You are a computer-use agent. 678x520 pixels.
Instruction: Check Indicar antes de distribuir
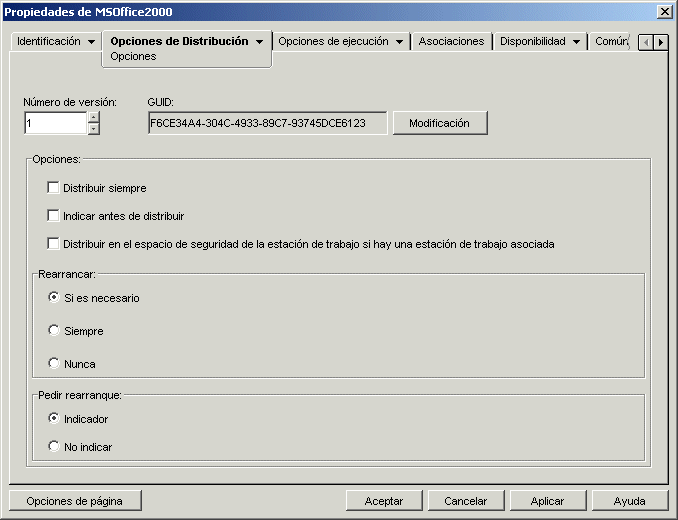coord(53,215)
